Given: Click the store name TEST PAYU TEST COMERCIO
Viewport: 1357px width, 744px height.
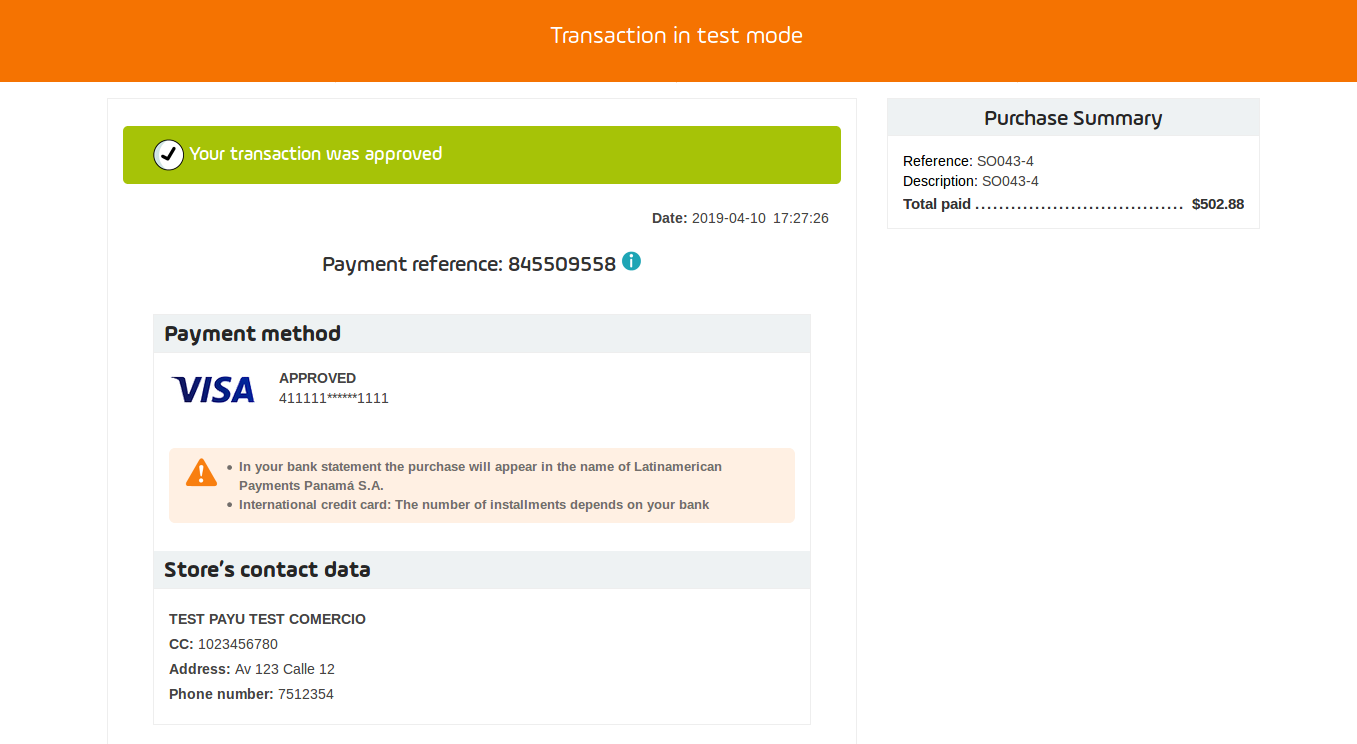Looking at the screenshot, I should [267, 619].
